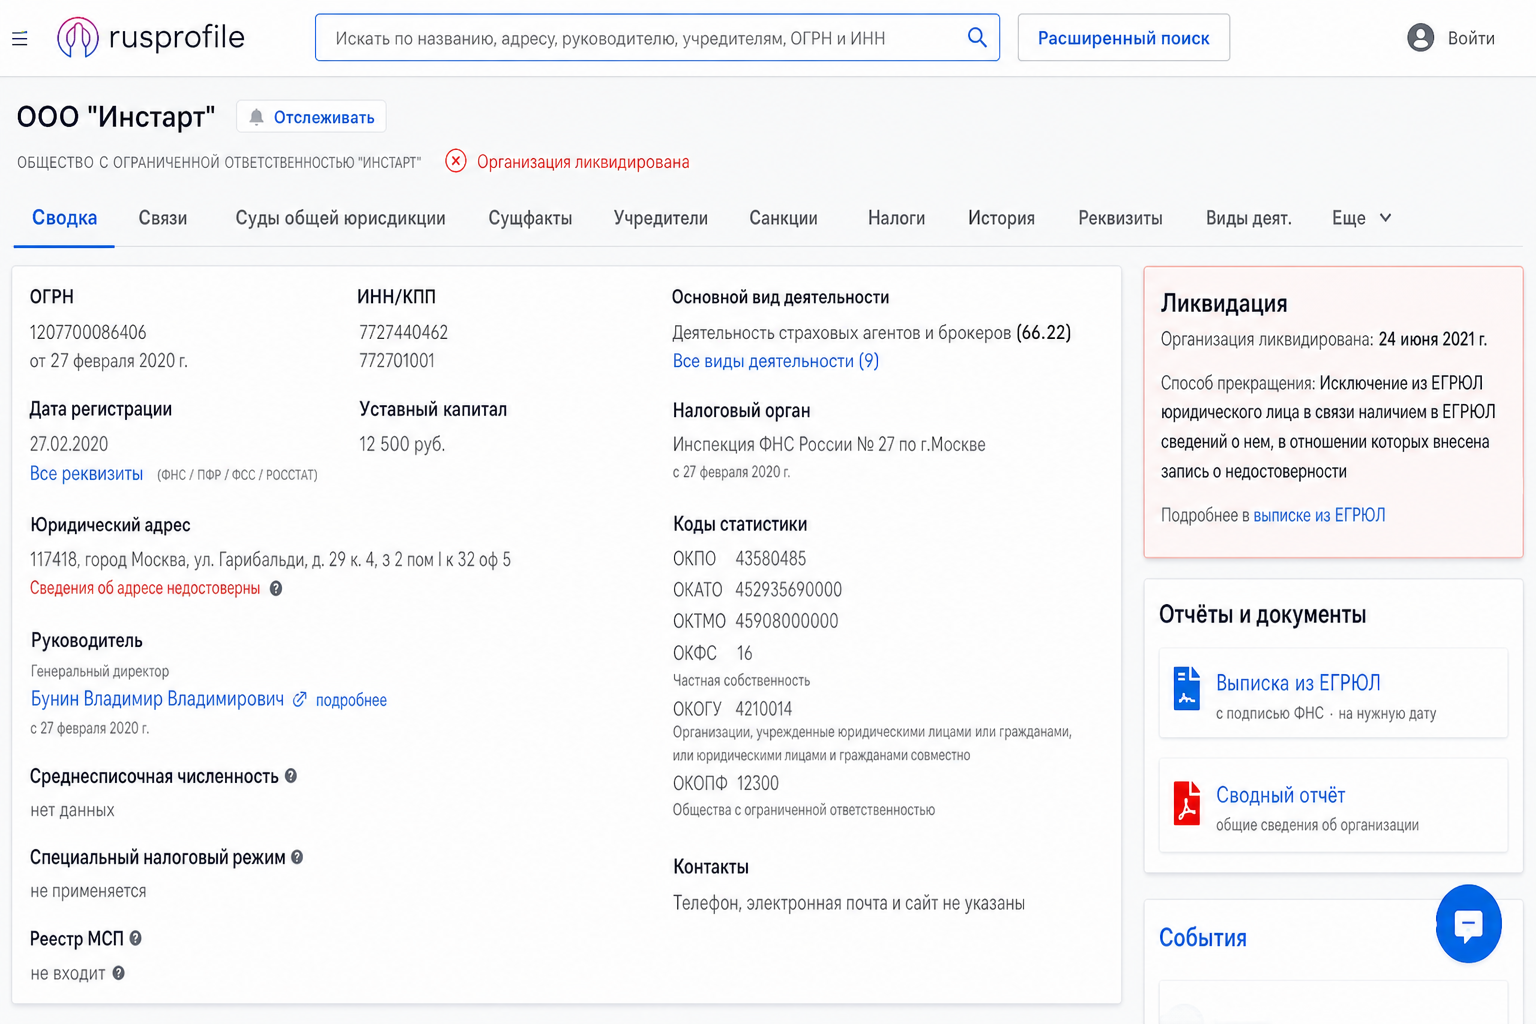Click the ОКФС code 16
Viewport: 1536px width, 1024px height.
(745, 653)
